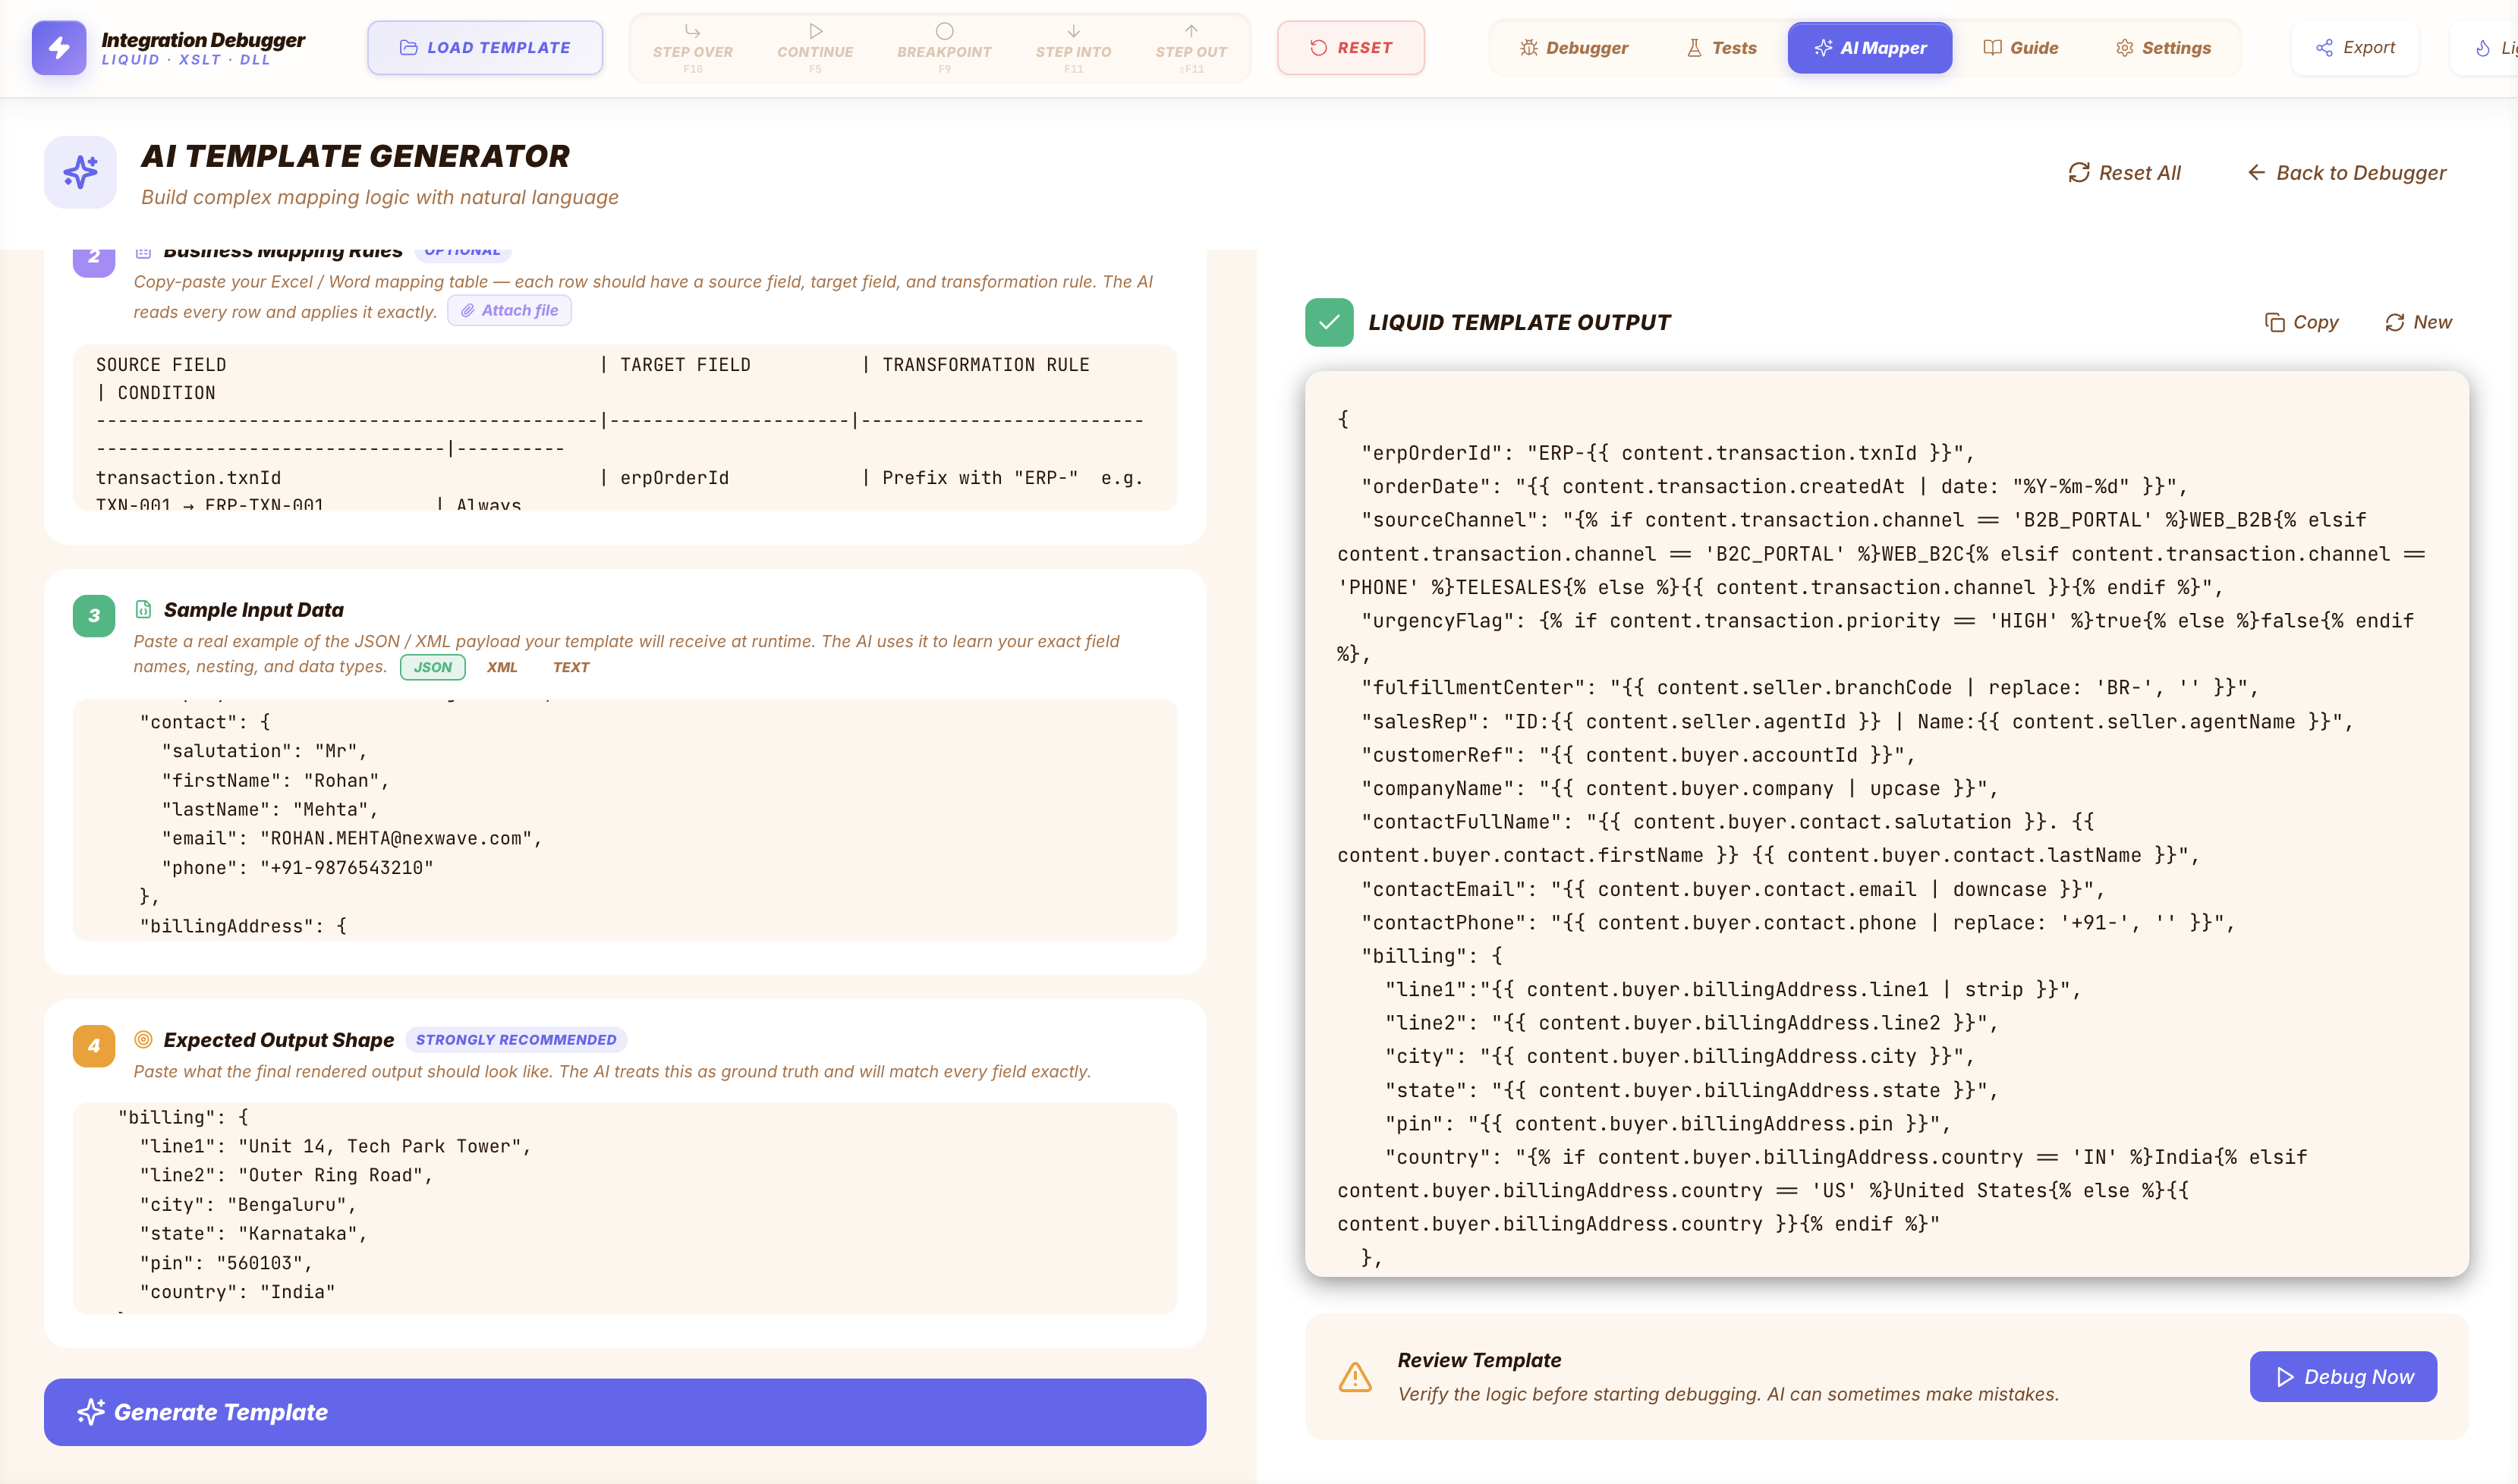Click the Review Template warning icon

(x=1355, y=1377)
